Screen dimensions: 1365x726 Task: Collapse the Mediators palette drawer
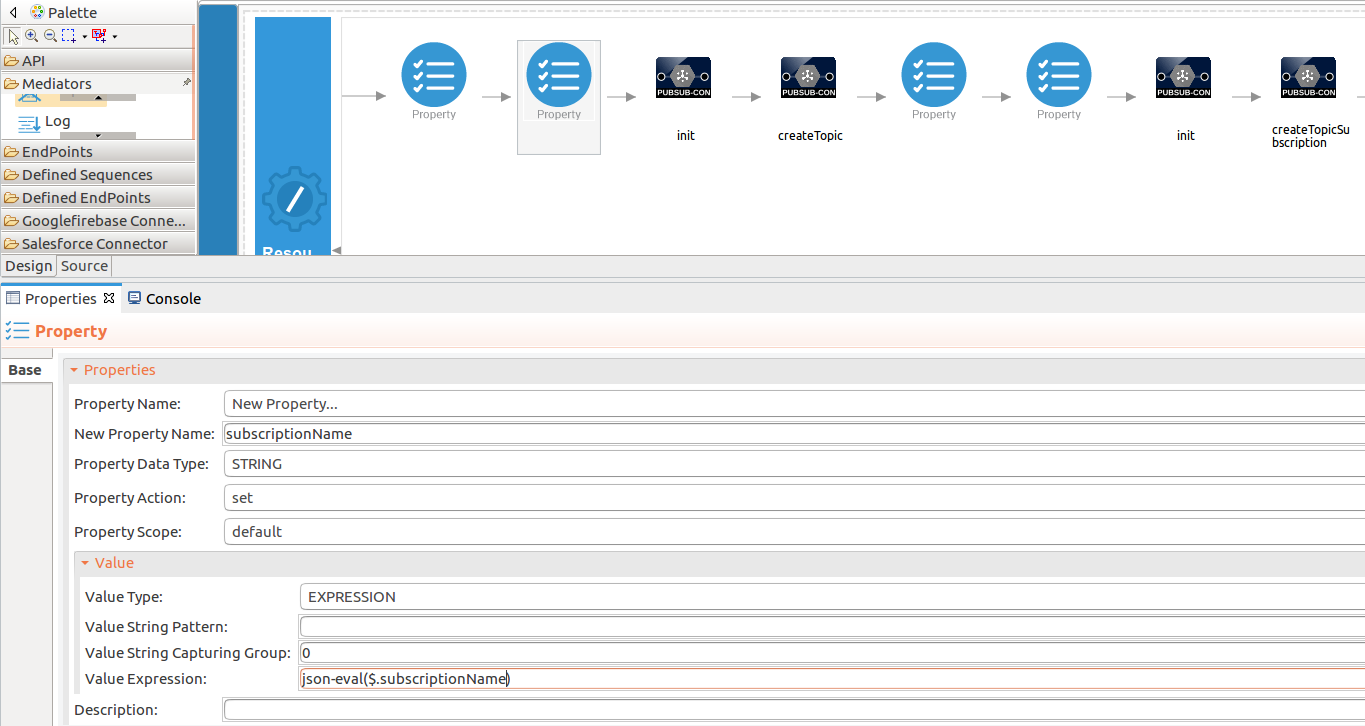(97, 83)
